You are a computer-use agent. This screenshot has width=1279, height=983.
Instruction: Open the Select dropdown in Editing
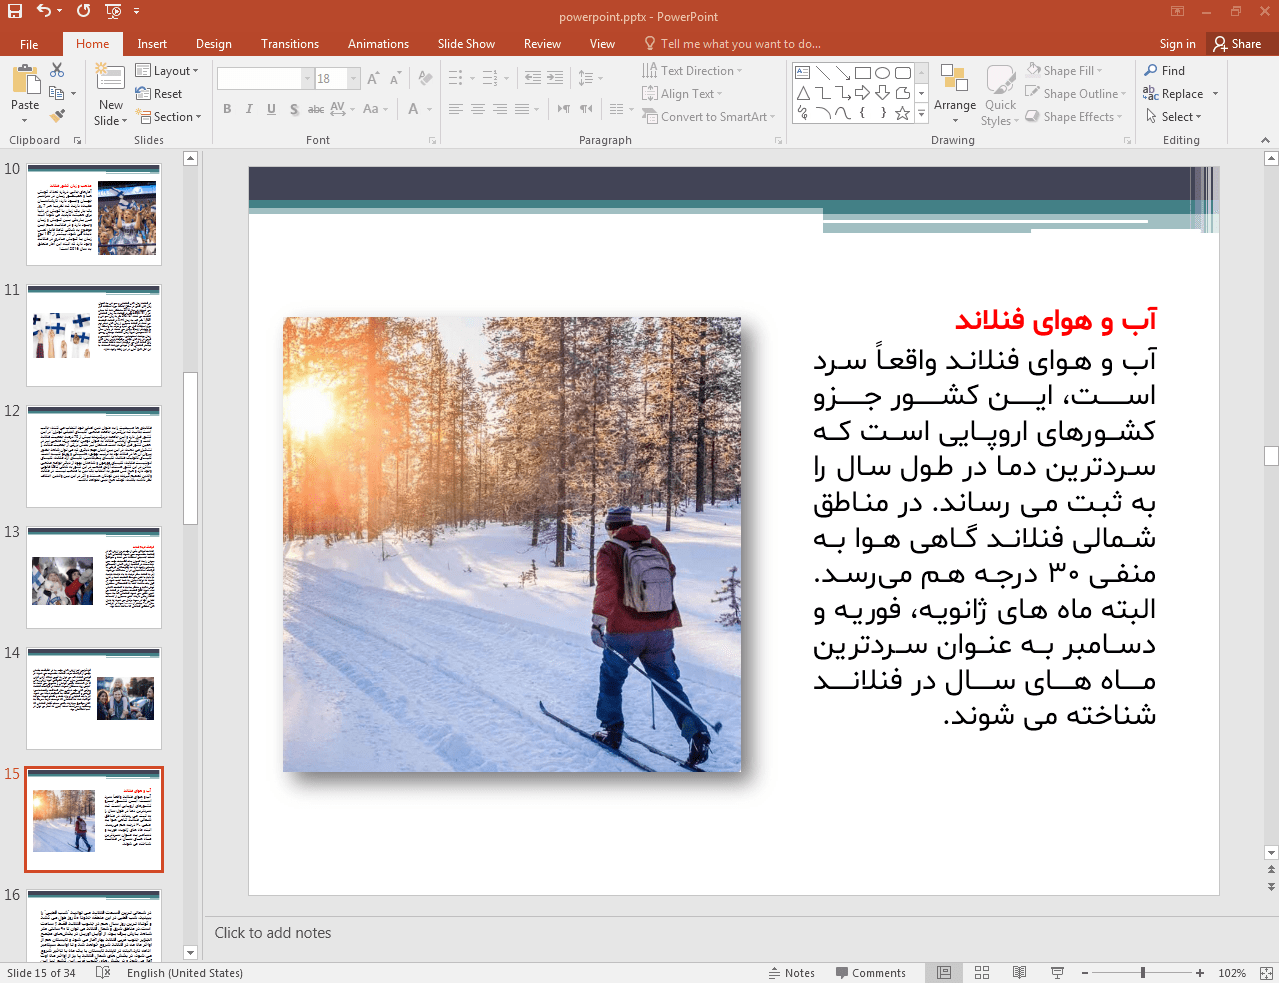pos(1174,116)
